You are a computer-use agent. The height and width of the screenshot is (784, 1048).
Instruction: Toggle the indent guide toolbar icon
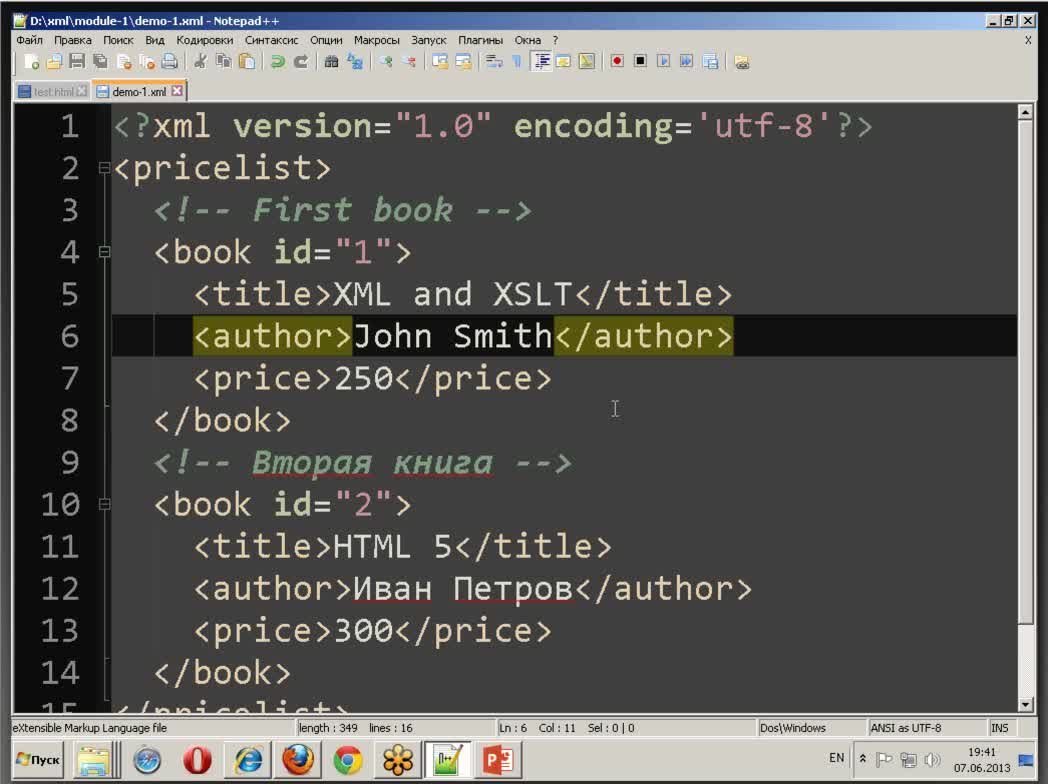click(x=541, y=62)
